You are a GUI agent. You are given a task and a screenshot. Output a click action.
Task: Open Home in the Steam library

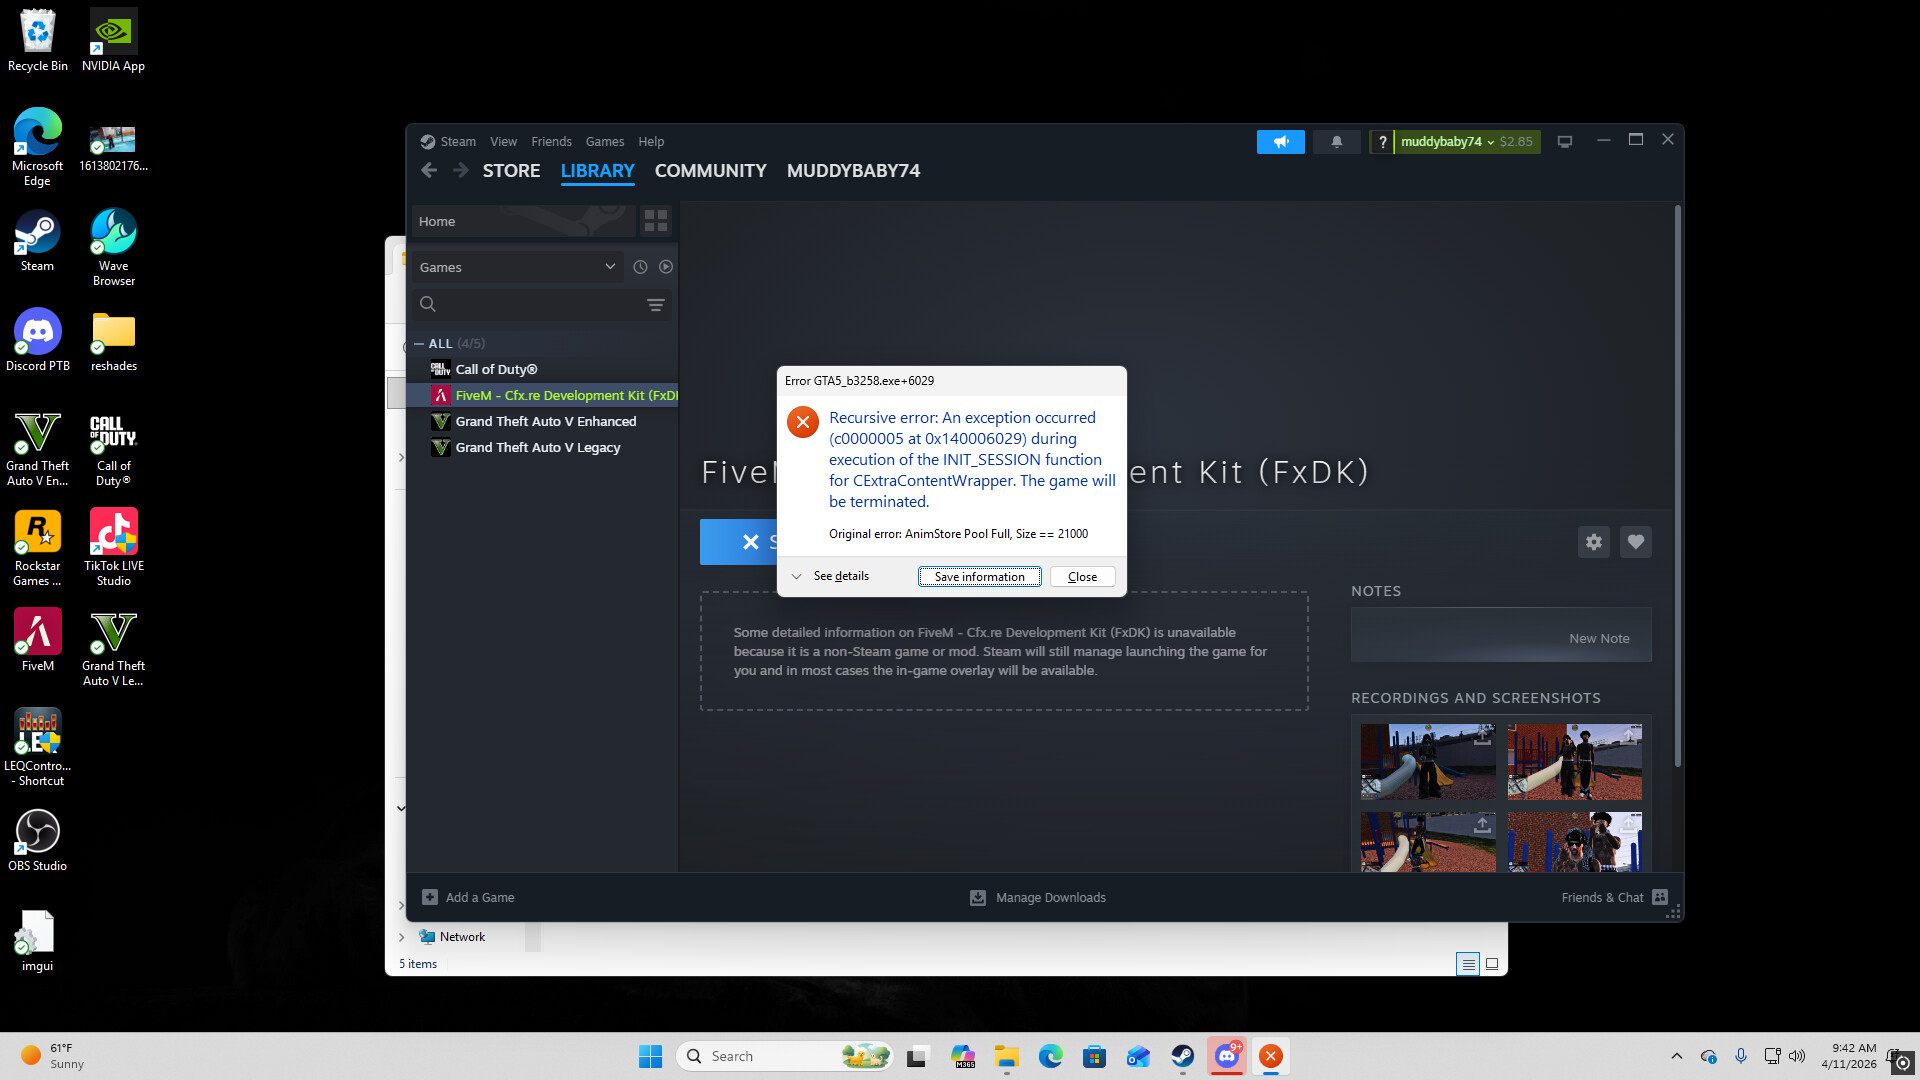523,221
